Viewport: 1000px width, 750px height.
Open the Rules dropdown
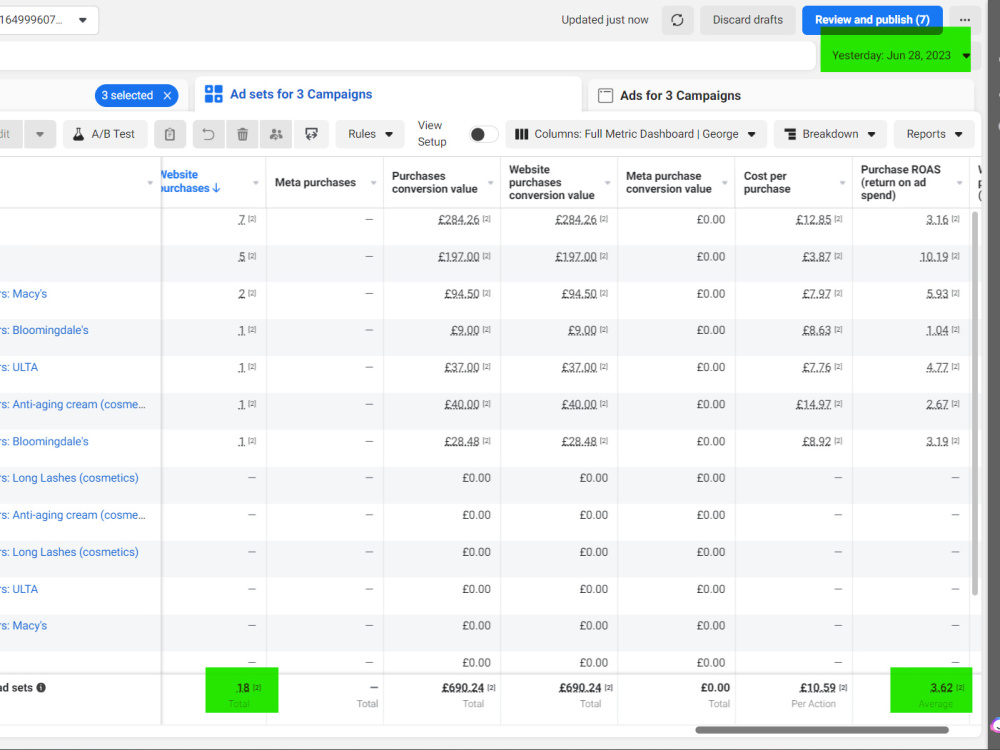[370, 134]
